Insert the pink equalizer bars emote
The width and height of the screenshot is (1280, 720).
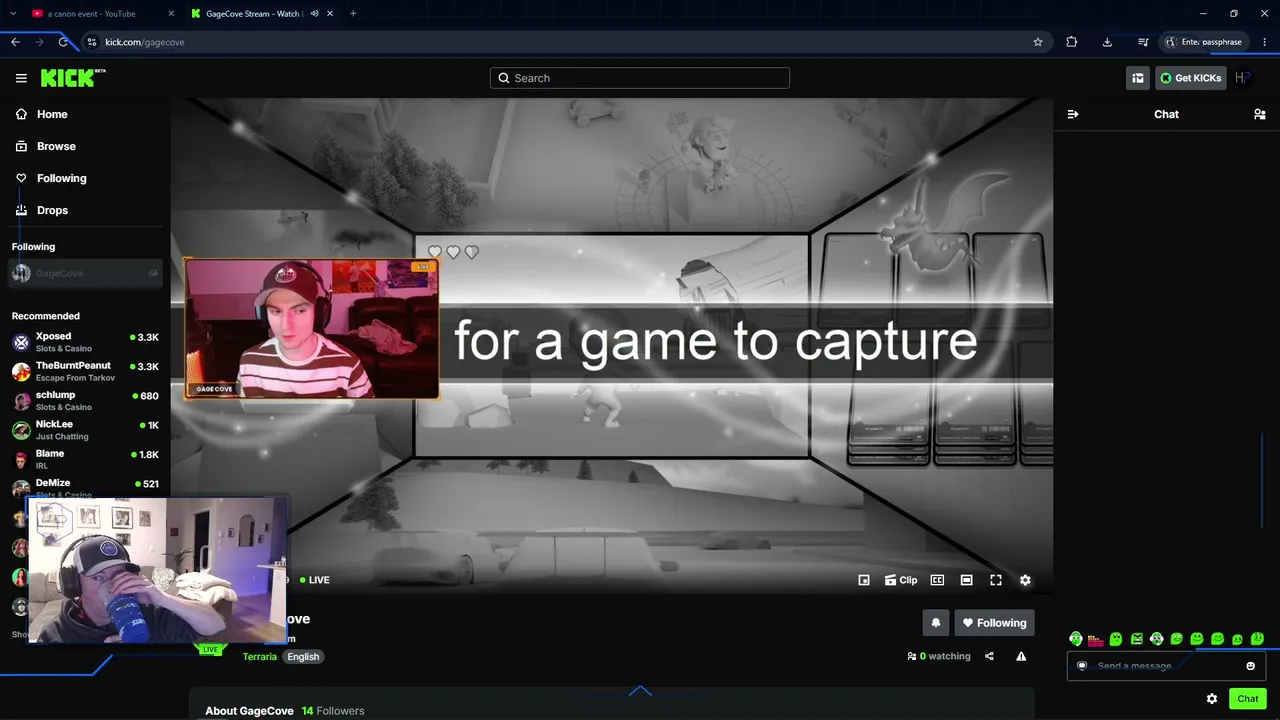pyautogui.click(x=1096, y=639)
